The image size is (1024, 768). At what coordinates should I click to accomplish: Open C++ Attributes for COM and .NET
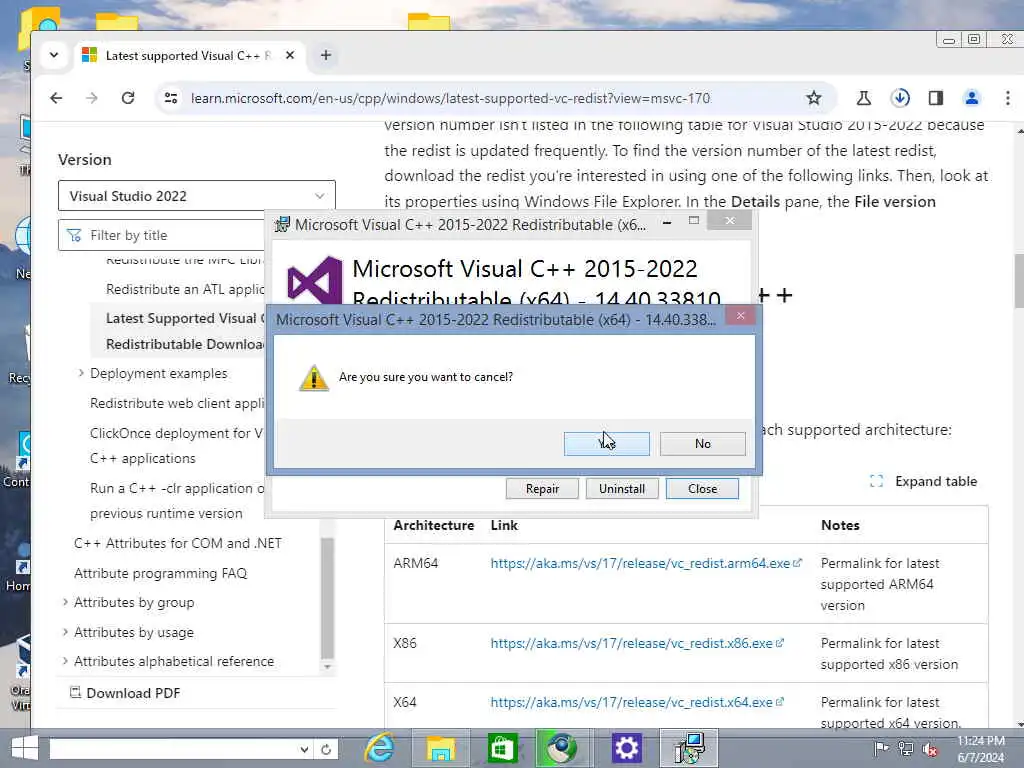point(178,543)
